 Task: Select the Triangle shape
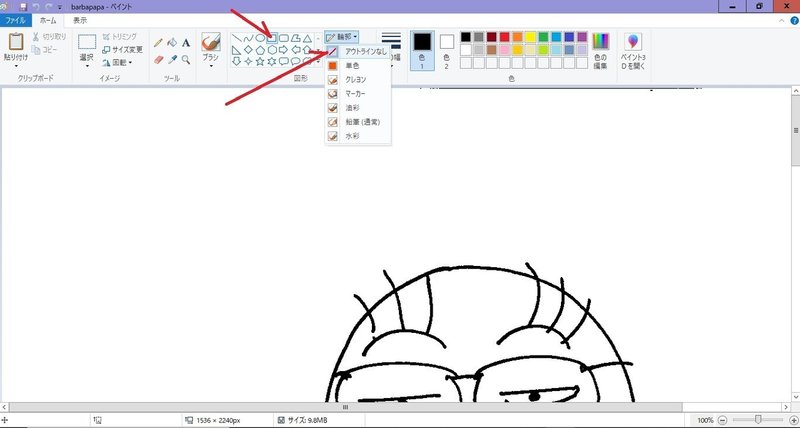(307, 38)
